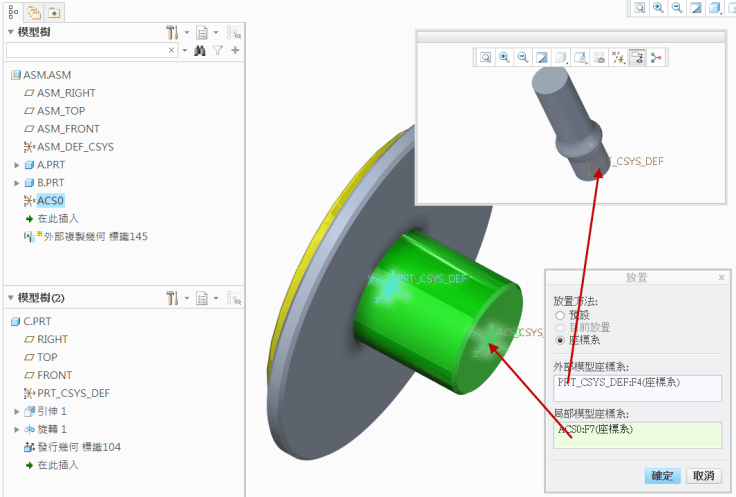Click the datum display filters icon in preview toolbar
736x497 pixels.
pos(618,58)
